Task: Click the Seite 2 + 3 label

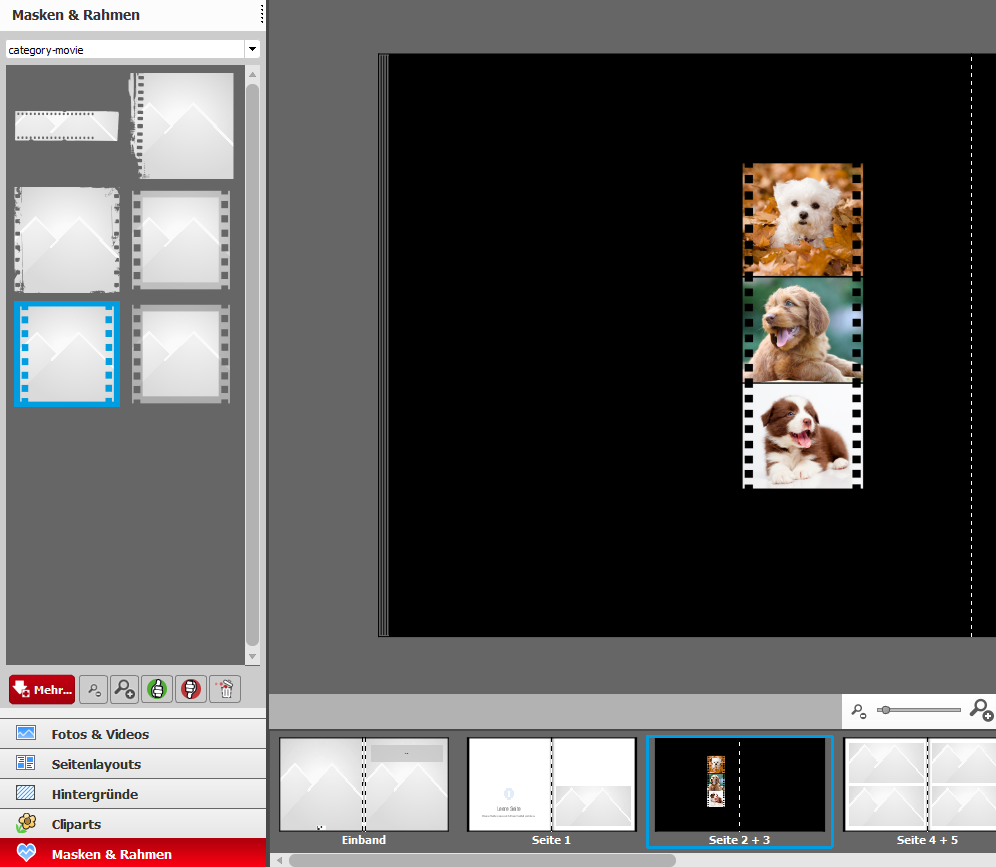Action: (739, 840)
